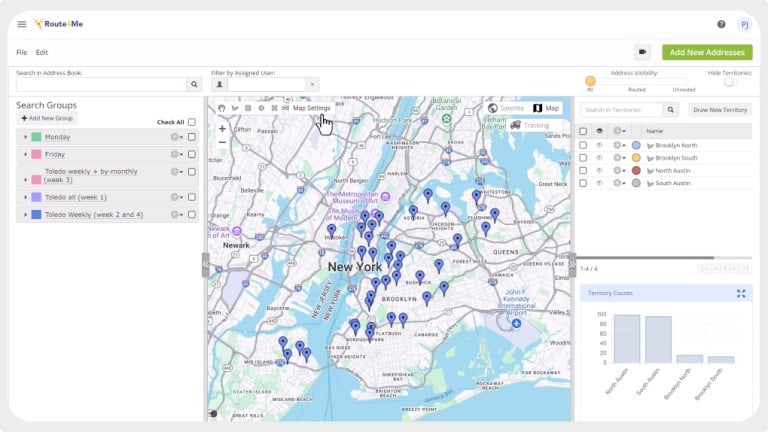The width and height of the screenshot is (768, 432).
Task: Zoom in on the map
Action: [222, 129]
